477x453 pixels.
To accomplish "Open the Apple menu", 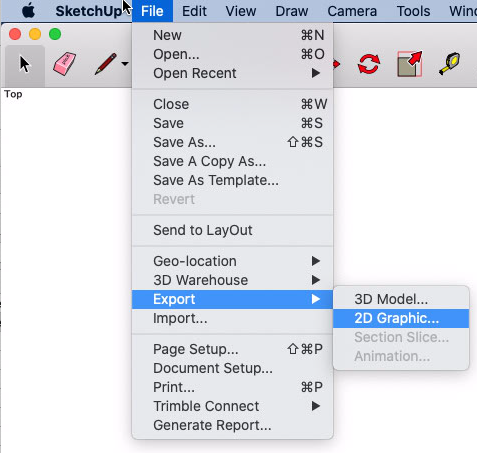I will (28, 11).
